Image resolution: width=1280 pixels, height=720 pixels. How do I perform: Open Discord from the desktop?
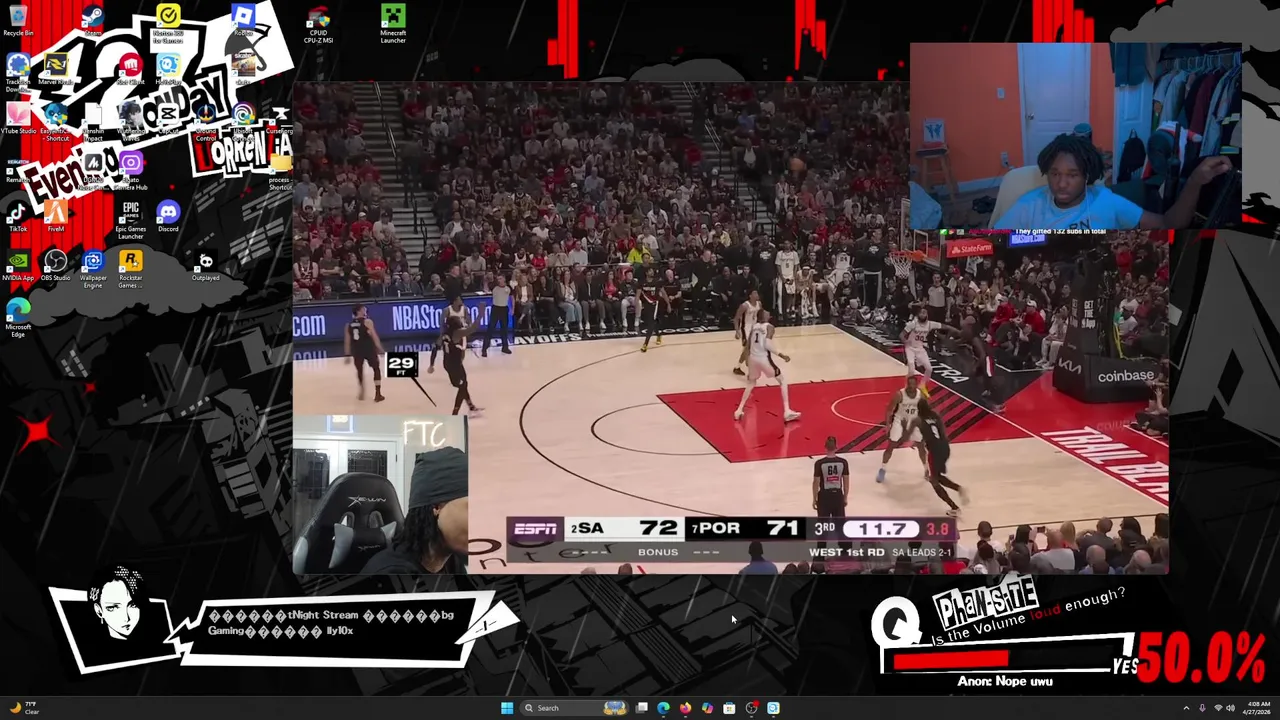tap(168, 216)
